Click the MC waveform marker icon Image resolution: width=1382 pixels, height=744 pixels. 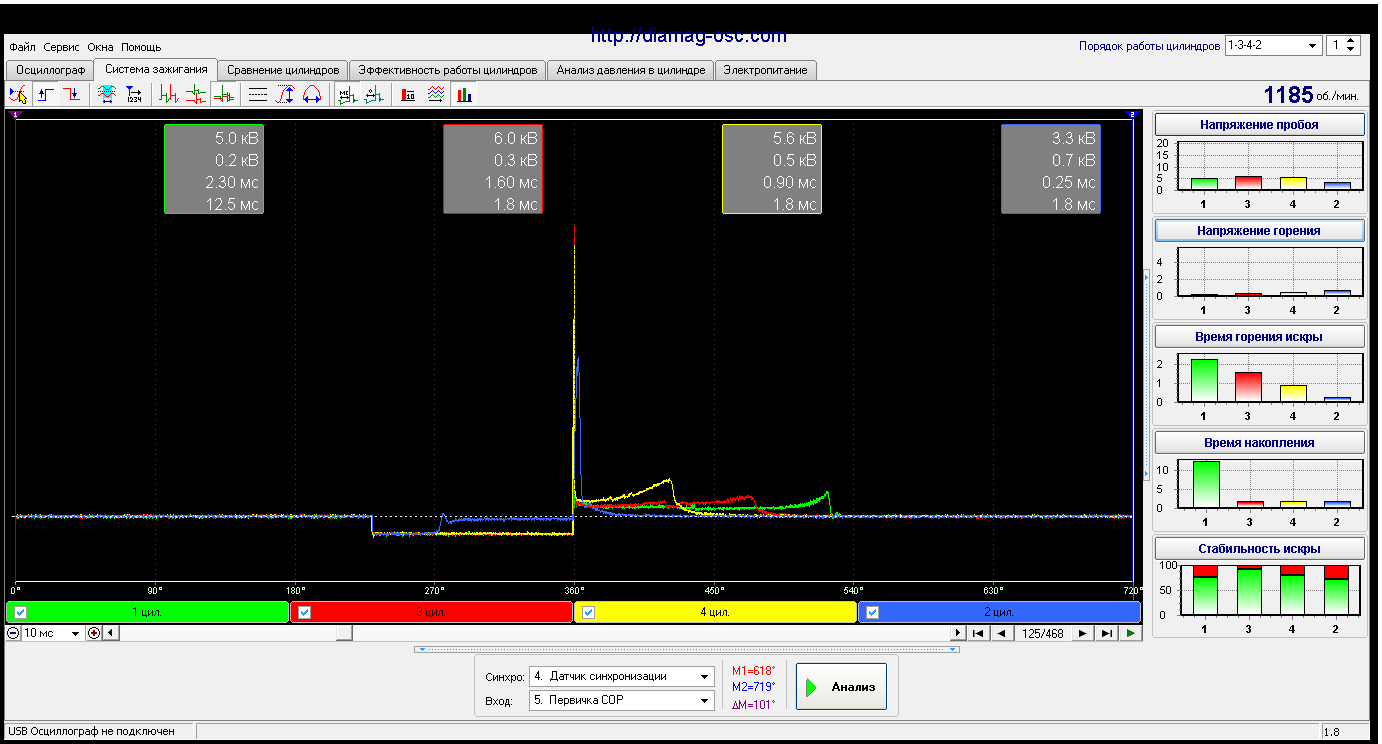(347, 95)
